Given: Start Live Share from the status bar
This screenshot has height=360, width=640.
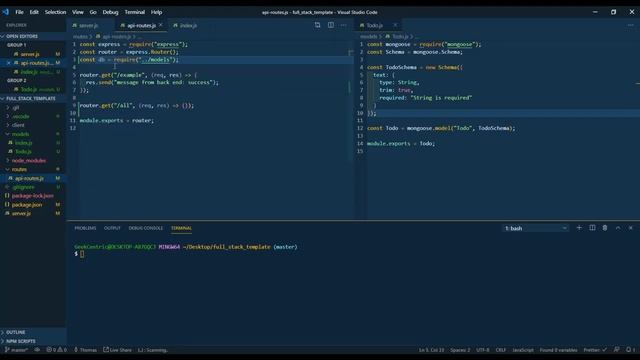Looking at the screenshot, I should click(118, 350).
